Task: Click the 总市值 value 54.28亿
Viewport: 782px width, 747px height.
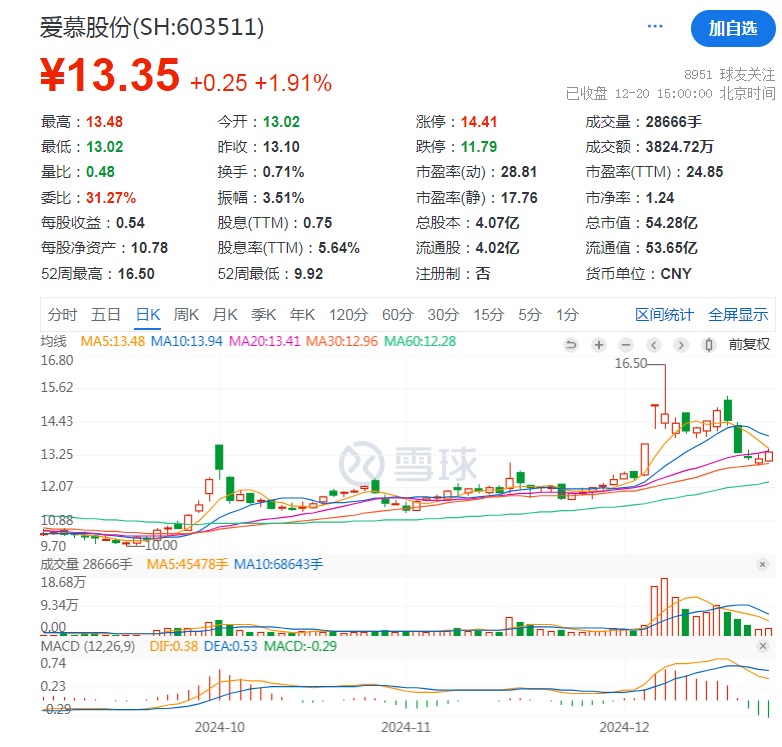Action: coord(671,223)
